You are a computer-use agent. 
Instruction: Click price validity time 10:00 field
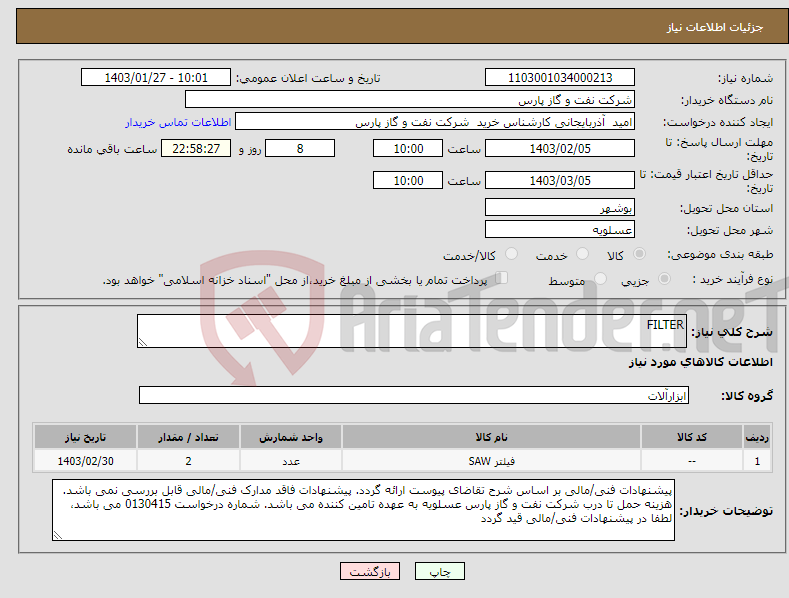[x=408, y=180]
